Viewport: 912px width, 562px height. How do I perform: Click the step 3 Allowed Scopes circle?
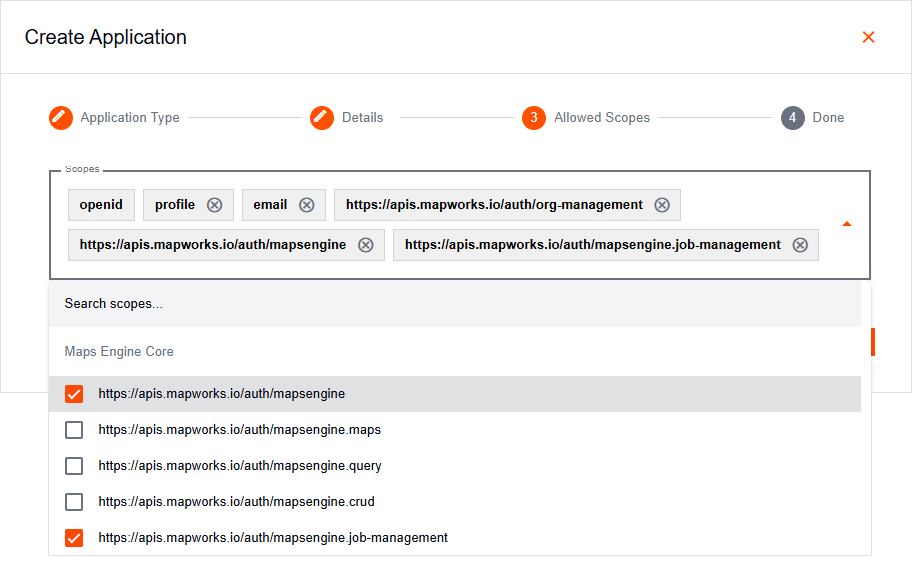(x=533, y=118)
